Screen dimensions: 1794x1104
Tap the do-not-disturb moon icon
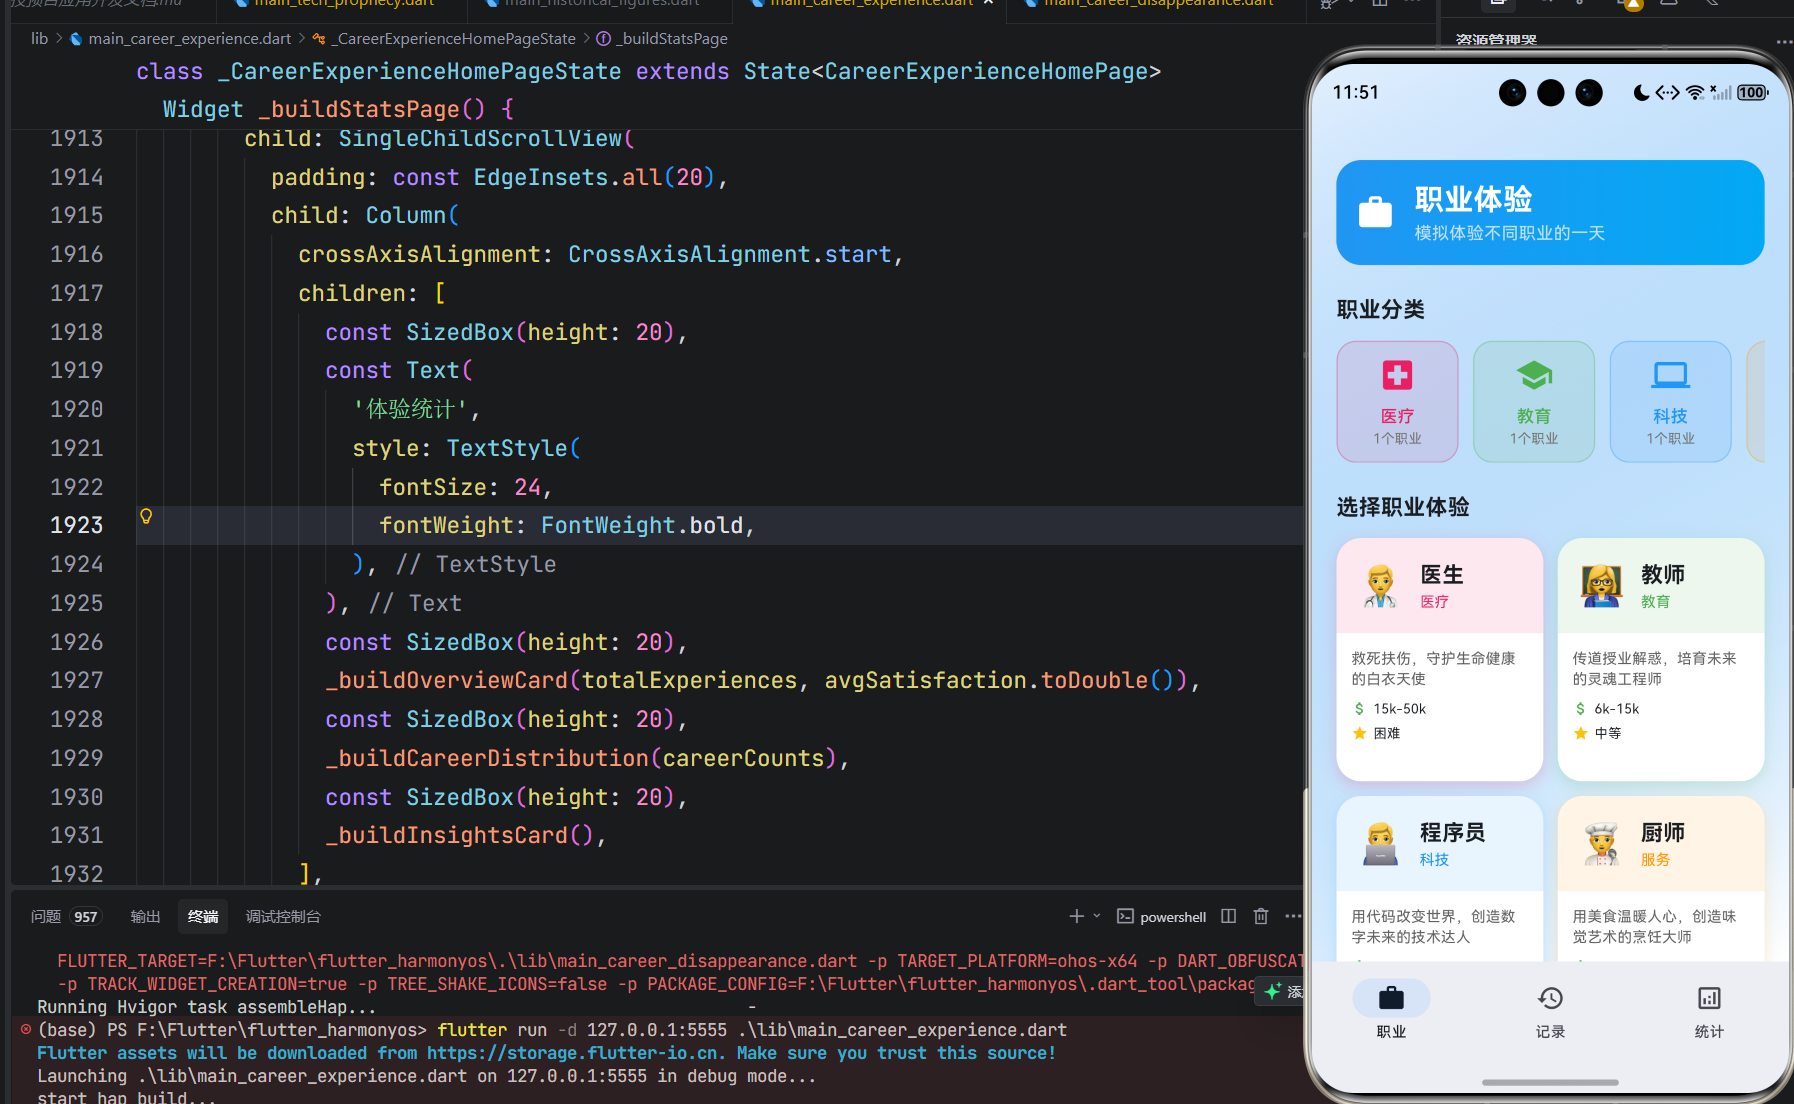click(1641, 93)
